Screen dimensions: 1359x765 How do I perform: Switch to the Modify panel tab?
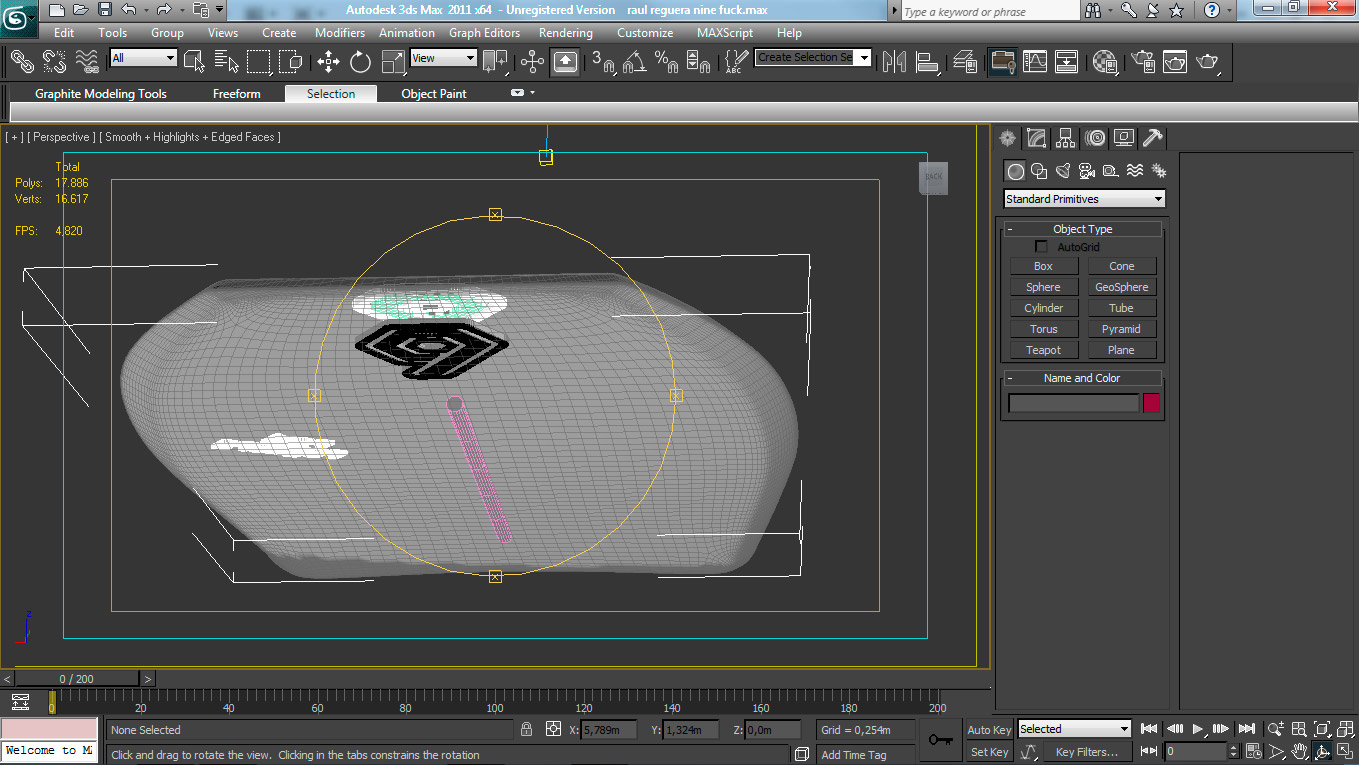pos(1037,138)
